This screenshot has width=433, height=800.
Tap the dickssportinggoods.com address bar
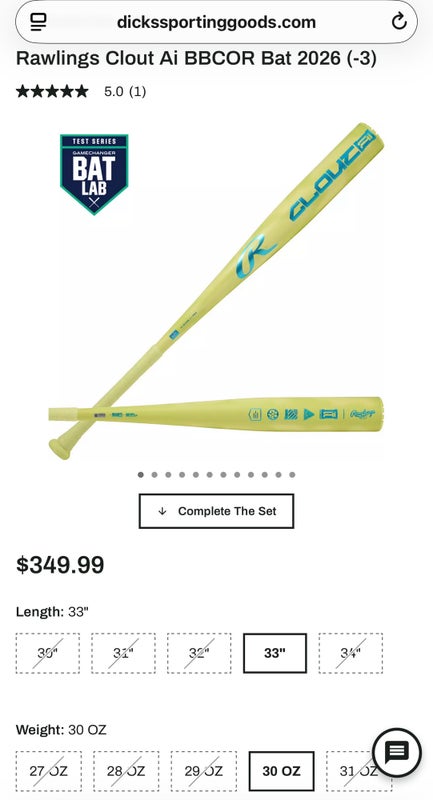pos(216,22)
